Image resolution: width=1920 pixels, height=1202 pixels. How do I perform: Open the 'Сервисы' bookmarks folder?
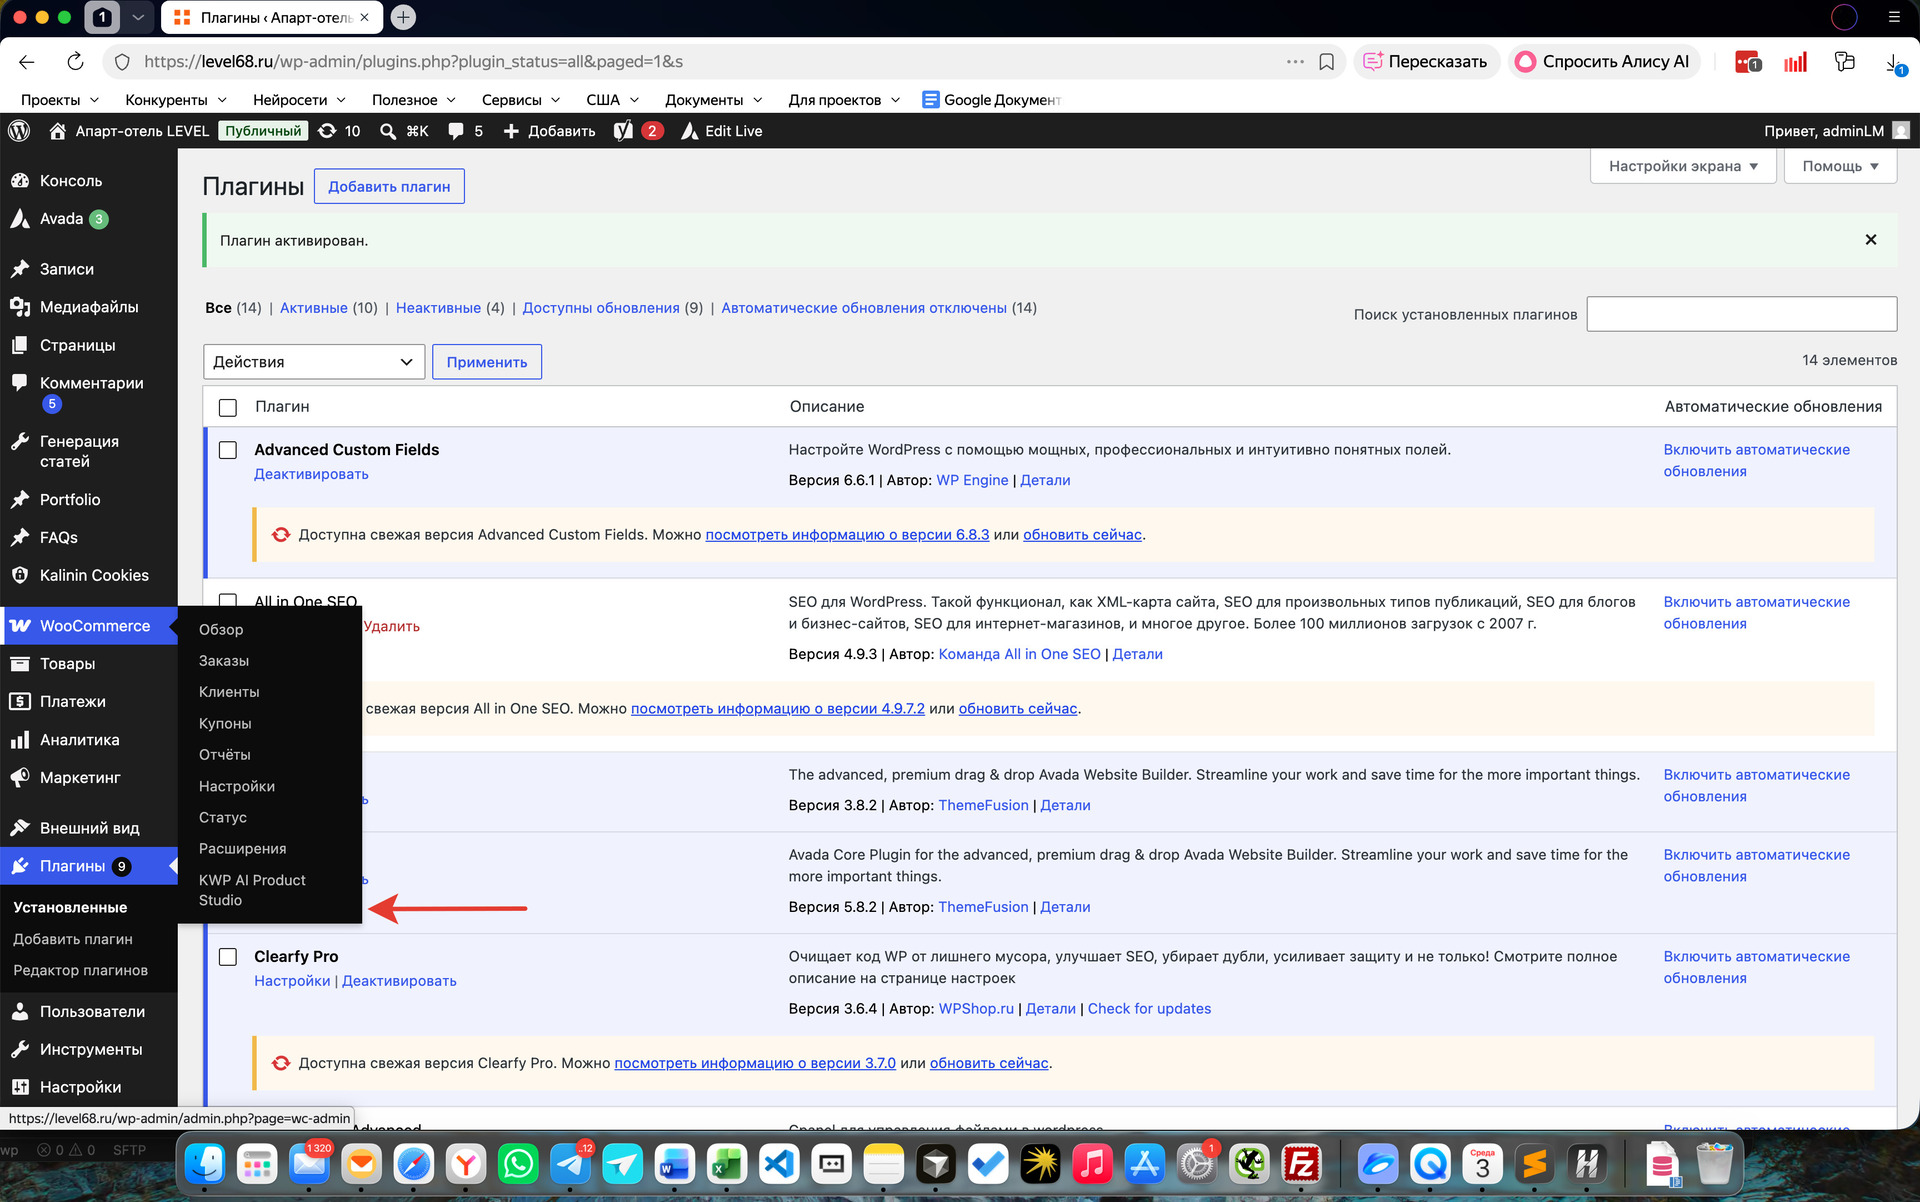tap(520, 100)
